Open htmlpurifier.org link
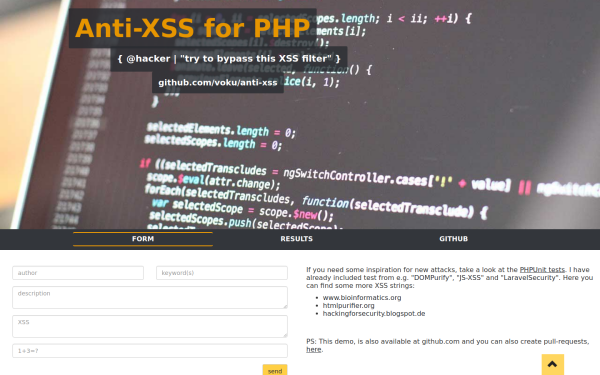The width and height of the screenshot is (600, 375). tap(348, 305)
